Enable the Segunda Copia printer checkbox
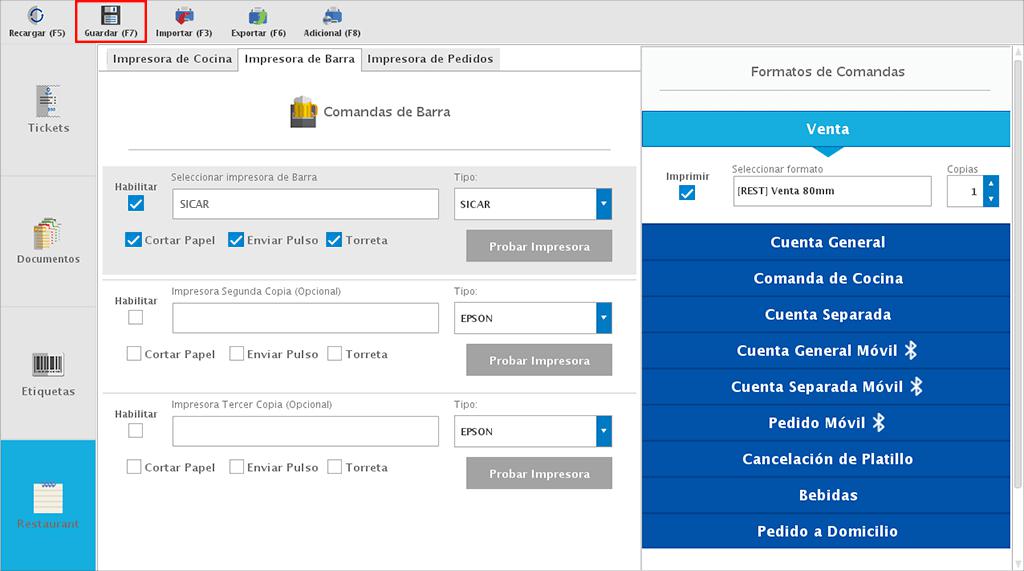 [136, 317]
